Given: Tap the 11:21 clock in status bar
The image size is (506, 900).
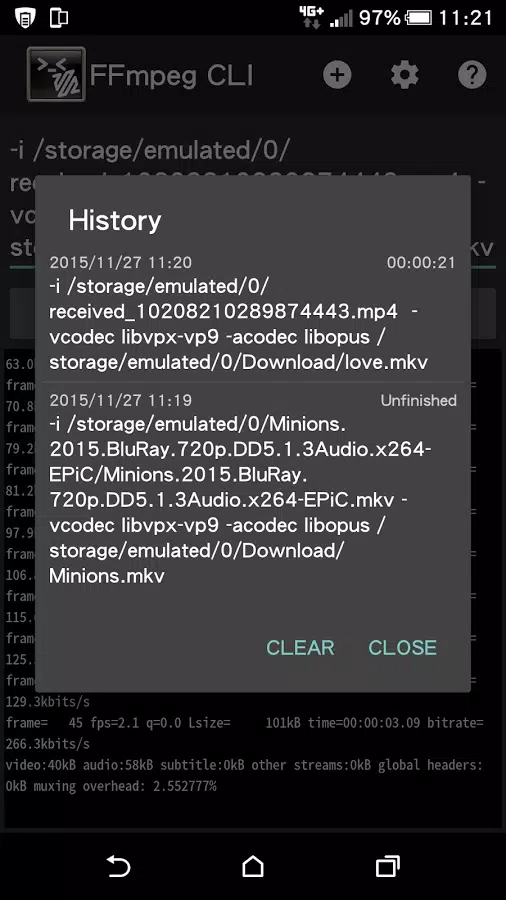Looking at the screenshot, I should click(x=465, y=18).
